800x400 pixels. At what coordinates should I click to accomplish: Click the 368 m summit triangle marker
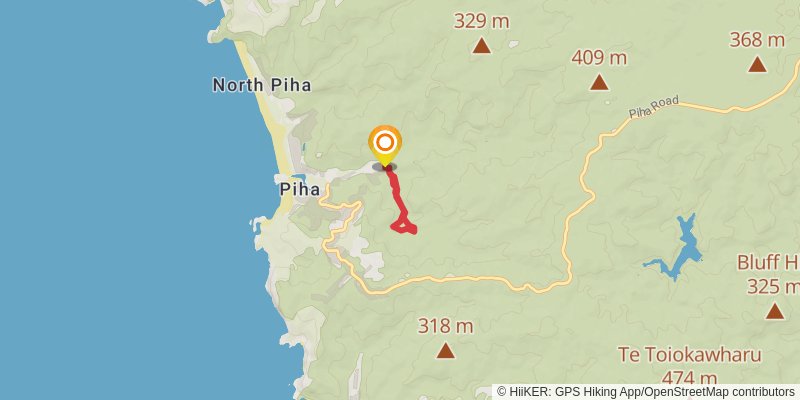click(x=757, y=64)
